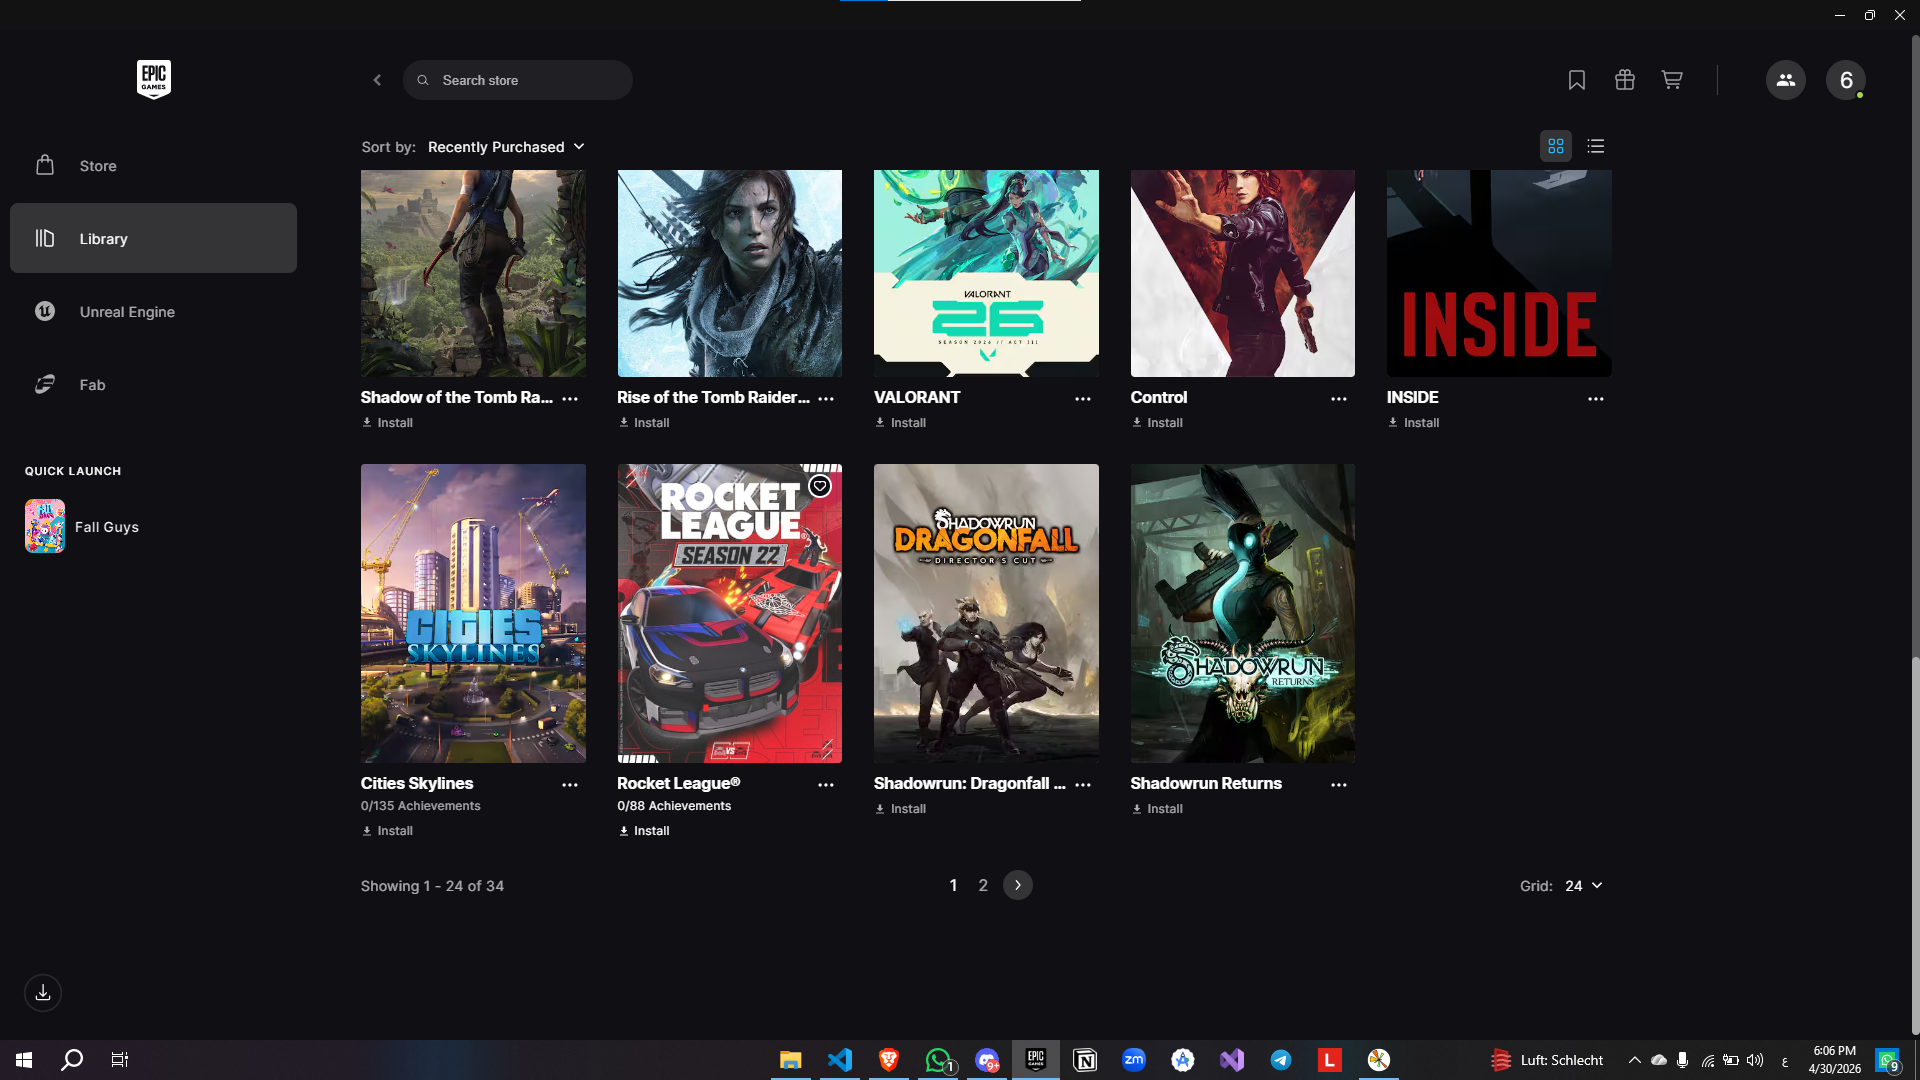Open Brave browser from taskbar

pos(889,1060)
